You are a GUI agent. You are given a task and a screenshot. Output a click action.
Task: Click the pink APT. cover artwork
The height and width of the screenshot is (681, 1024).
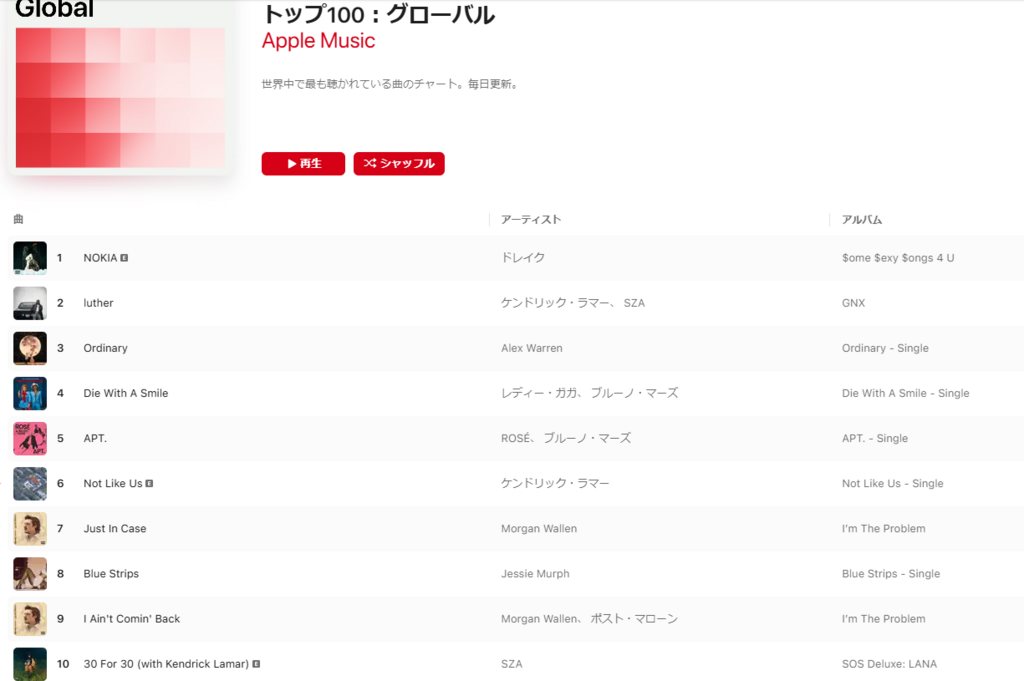[x=30, y=438]
